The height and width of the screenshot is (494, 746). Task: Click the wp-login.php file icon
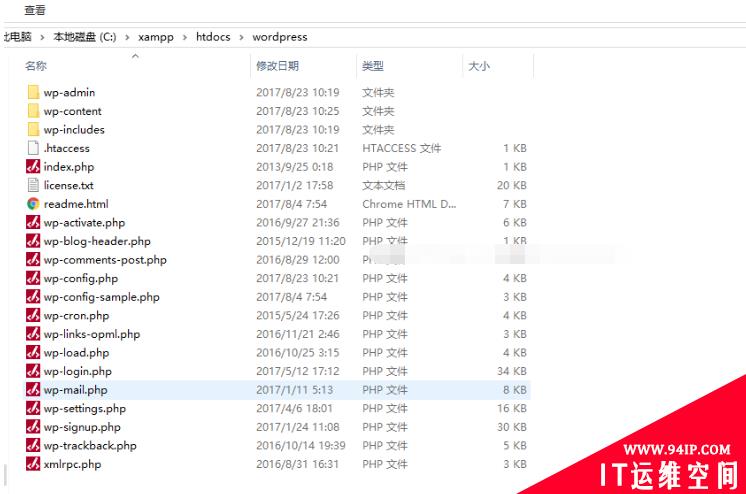tap(33, 371)
